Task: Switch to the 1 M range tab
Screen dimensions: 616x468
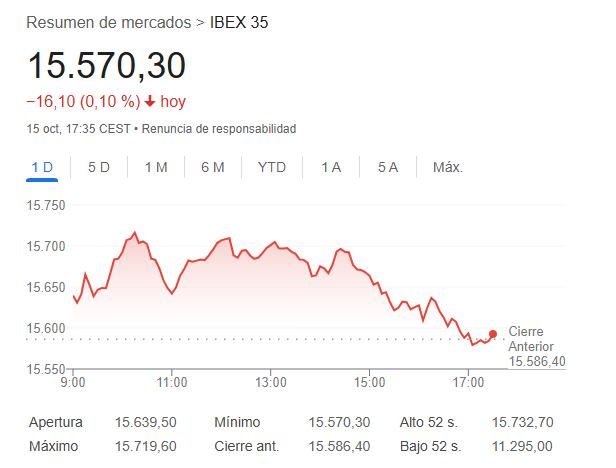Action: (x=155, y=167)
